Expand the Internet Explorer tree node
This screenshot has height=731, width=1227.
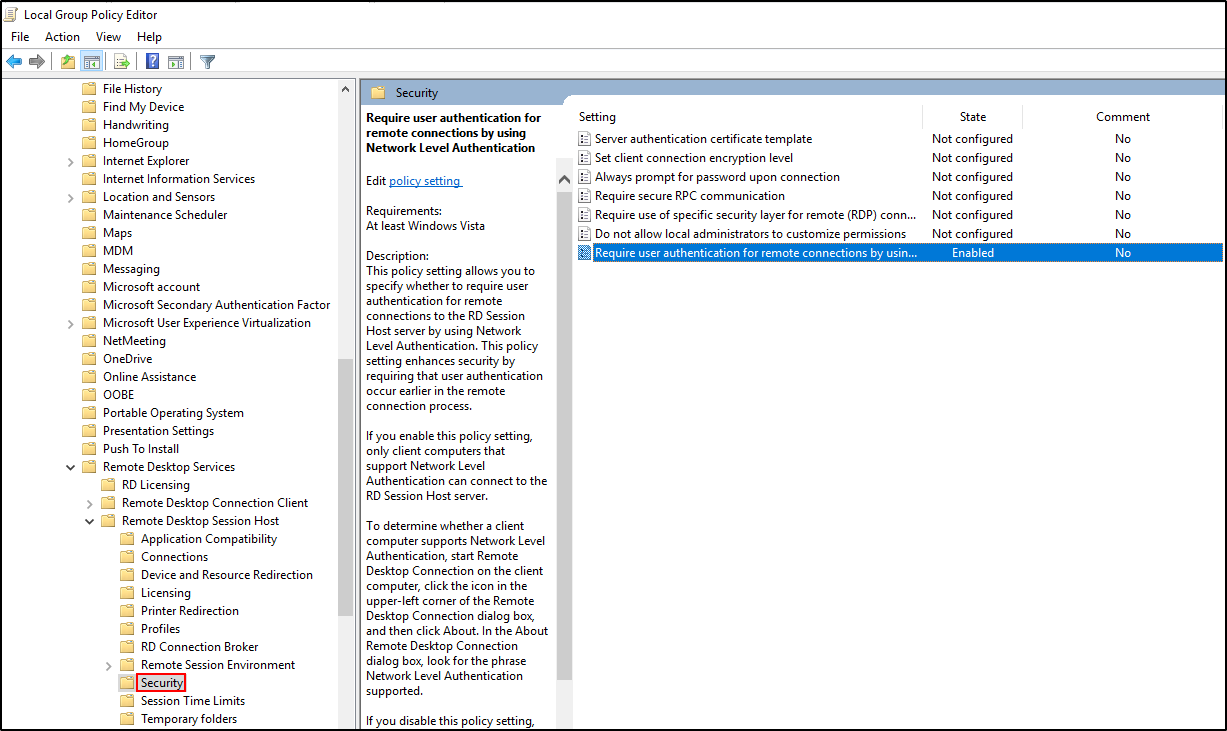(x=70, y=161)
